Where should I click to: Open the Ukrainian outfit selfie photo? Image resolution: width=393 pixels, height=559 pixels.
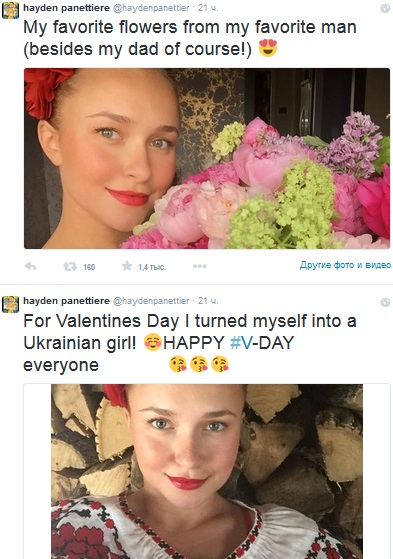pos(207,471)
